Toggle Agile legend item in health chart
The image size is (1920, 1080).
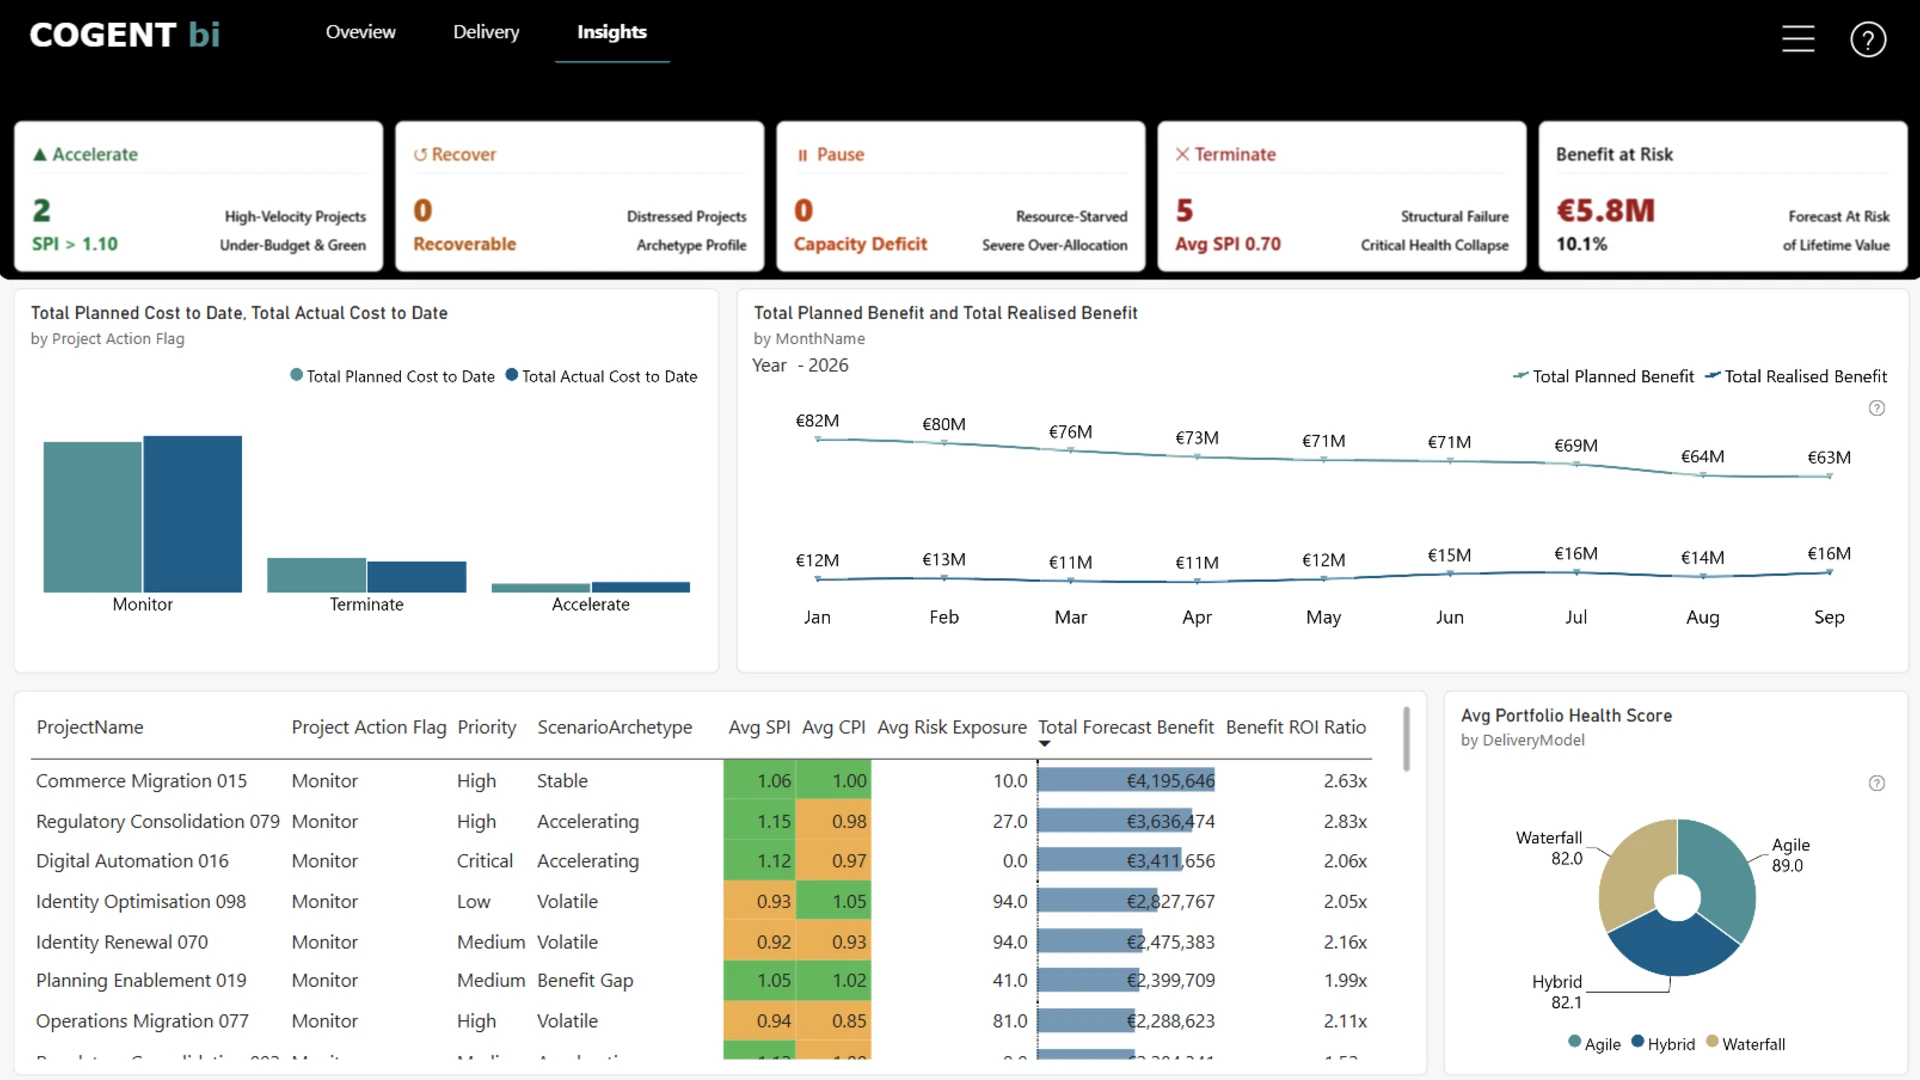pyautogui.click(x=1594, y=1043)
